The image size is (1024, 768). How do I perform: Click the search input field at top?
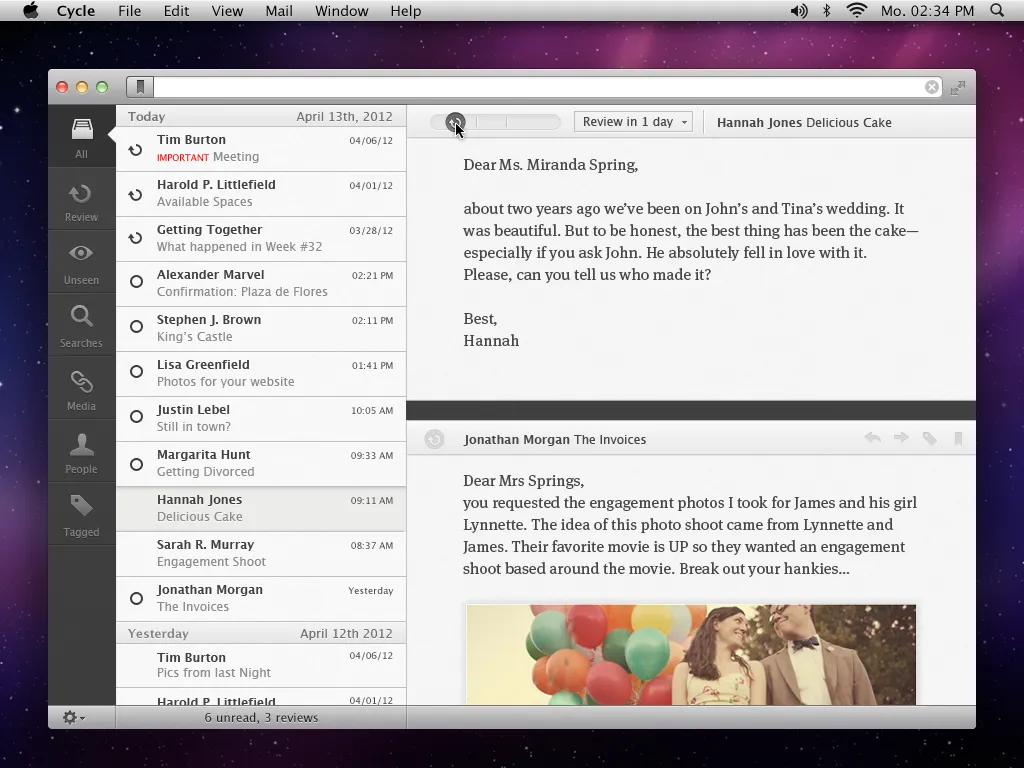[x=539, y=87]
